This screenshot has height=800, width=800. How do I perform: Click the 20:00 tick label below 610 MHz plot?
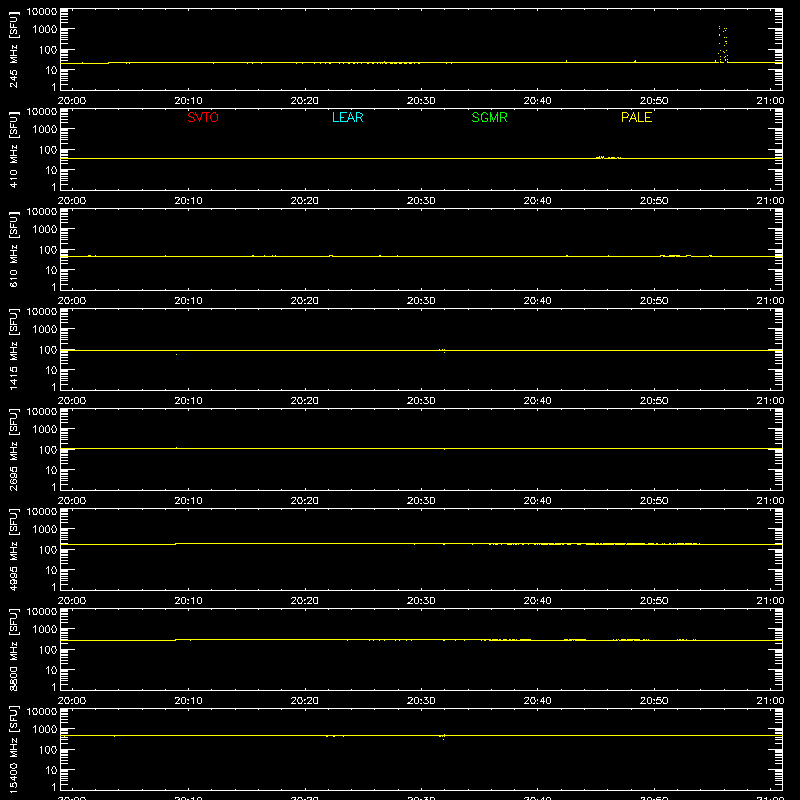72,301
